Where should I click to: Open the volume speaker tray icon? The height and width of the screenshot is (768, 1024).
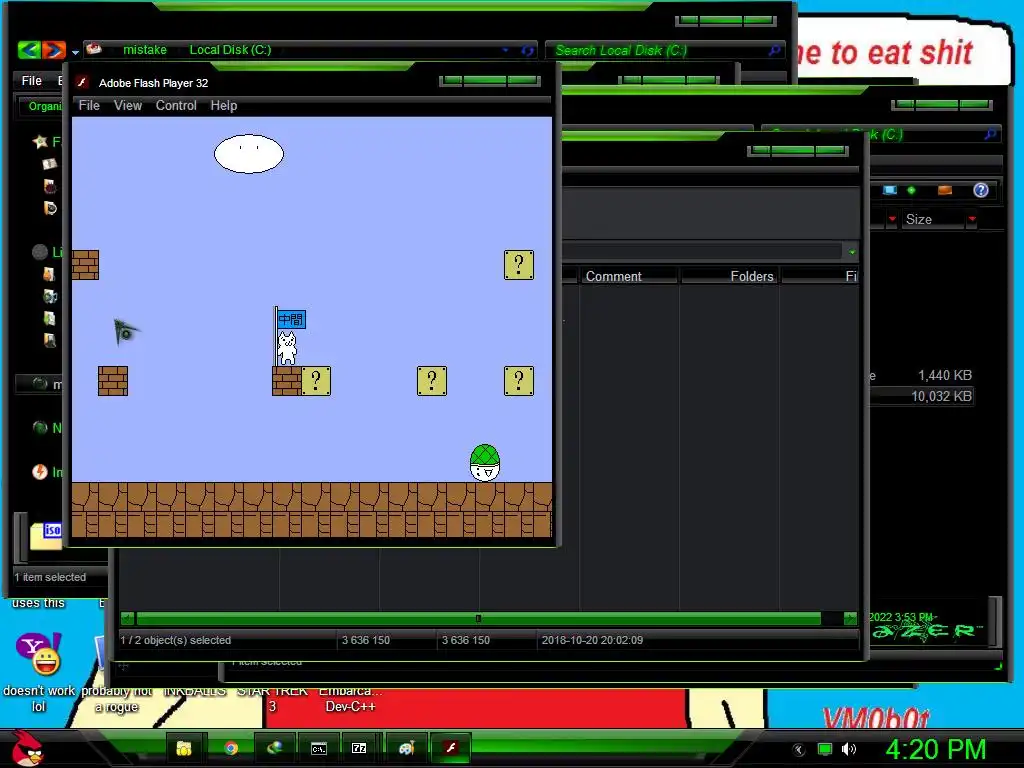(x=848, y=749)
